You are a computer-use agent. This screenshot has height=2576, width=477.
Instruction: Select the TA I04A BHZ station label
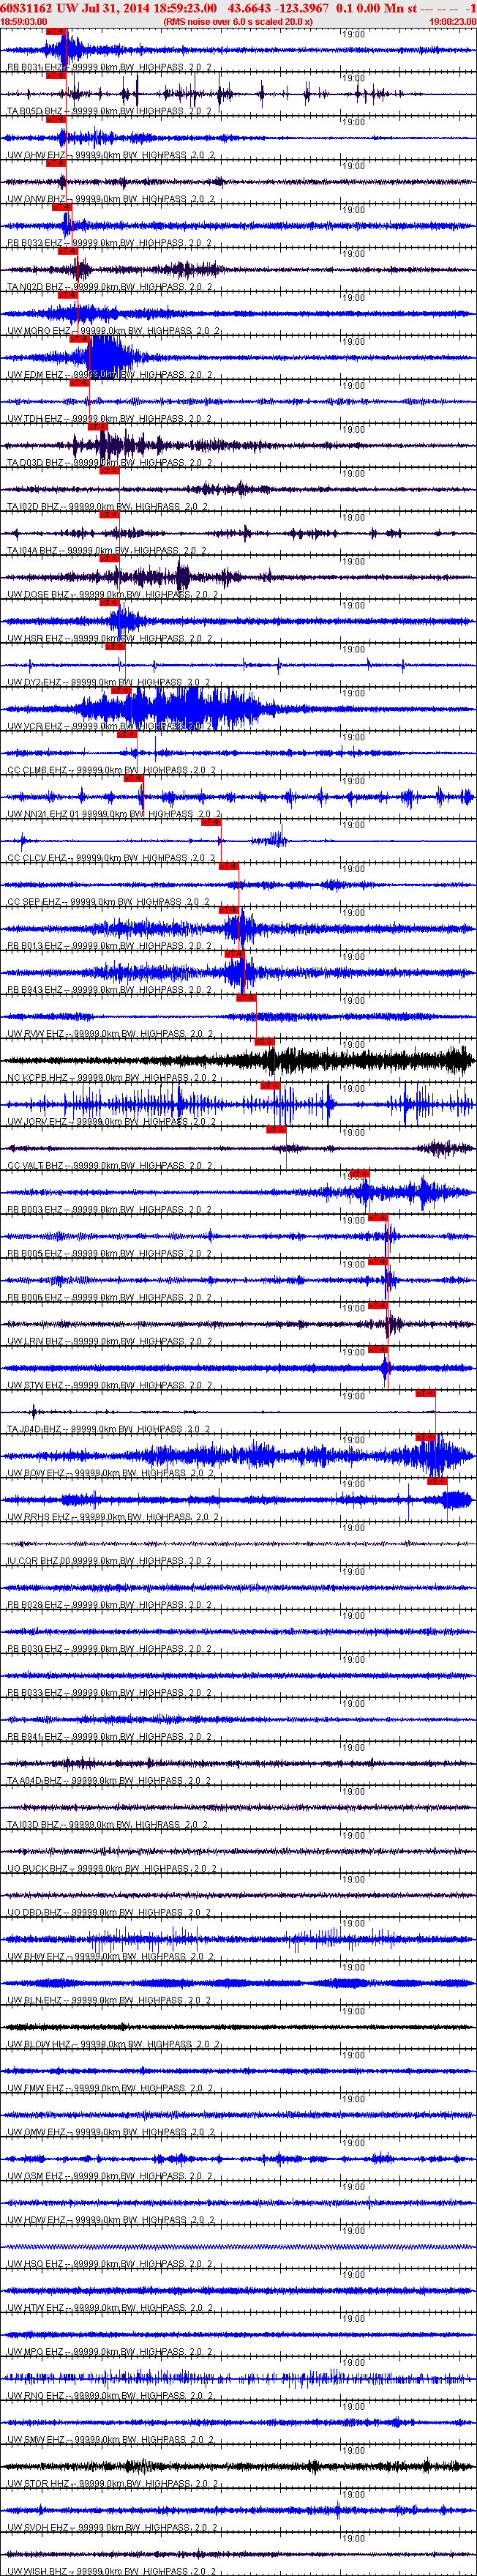(107, 550)
